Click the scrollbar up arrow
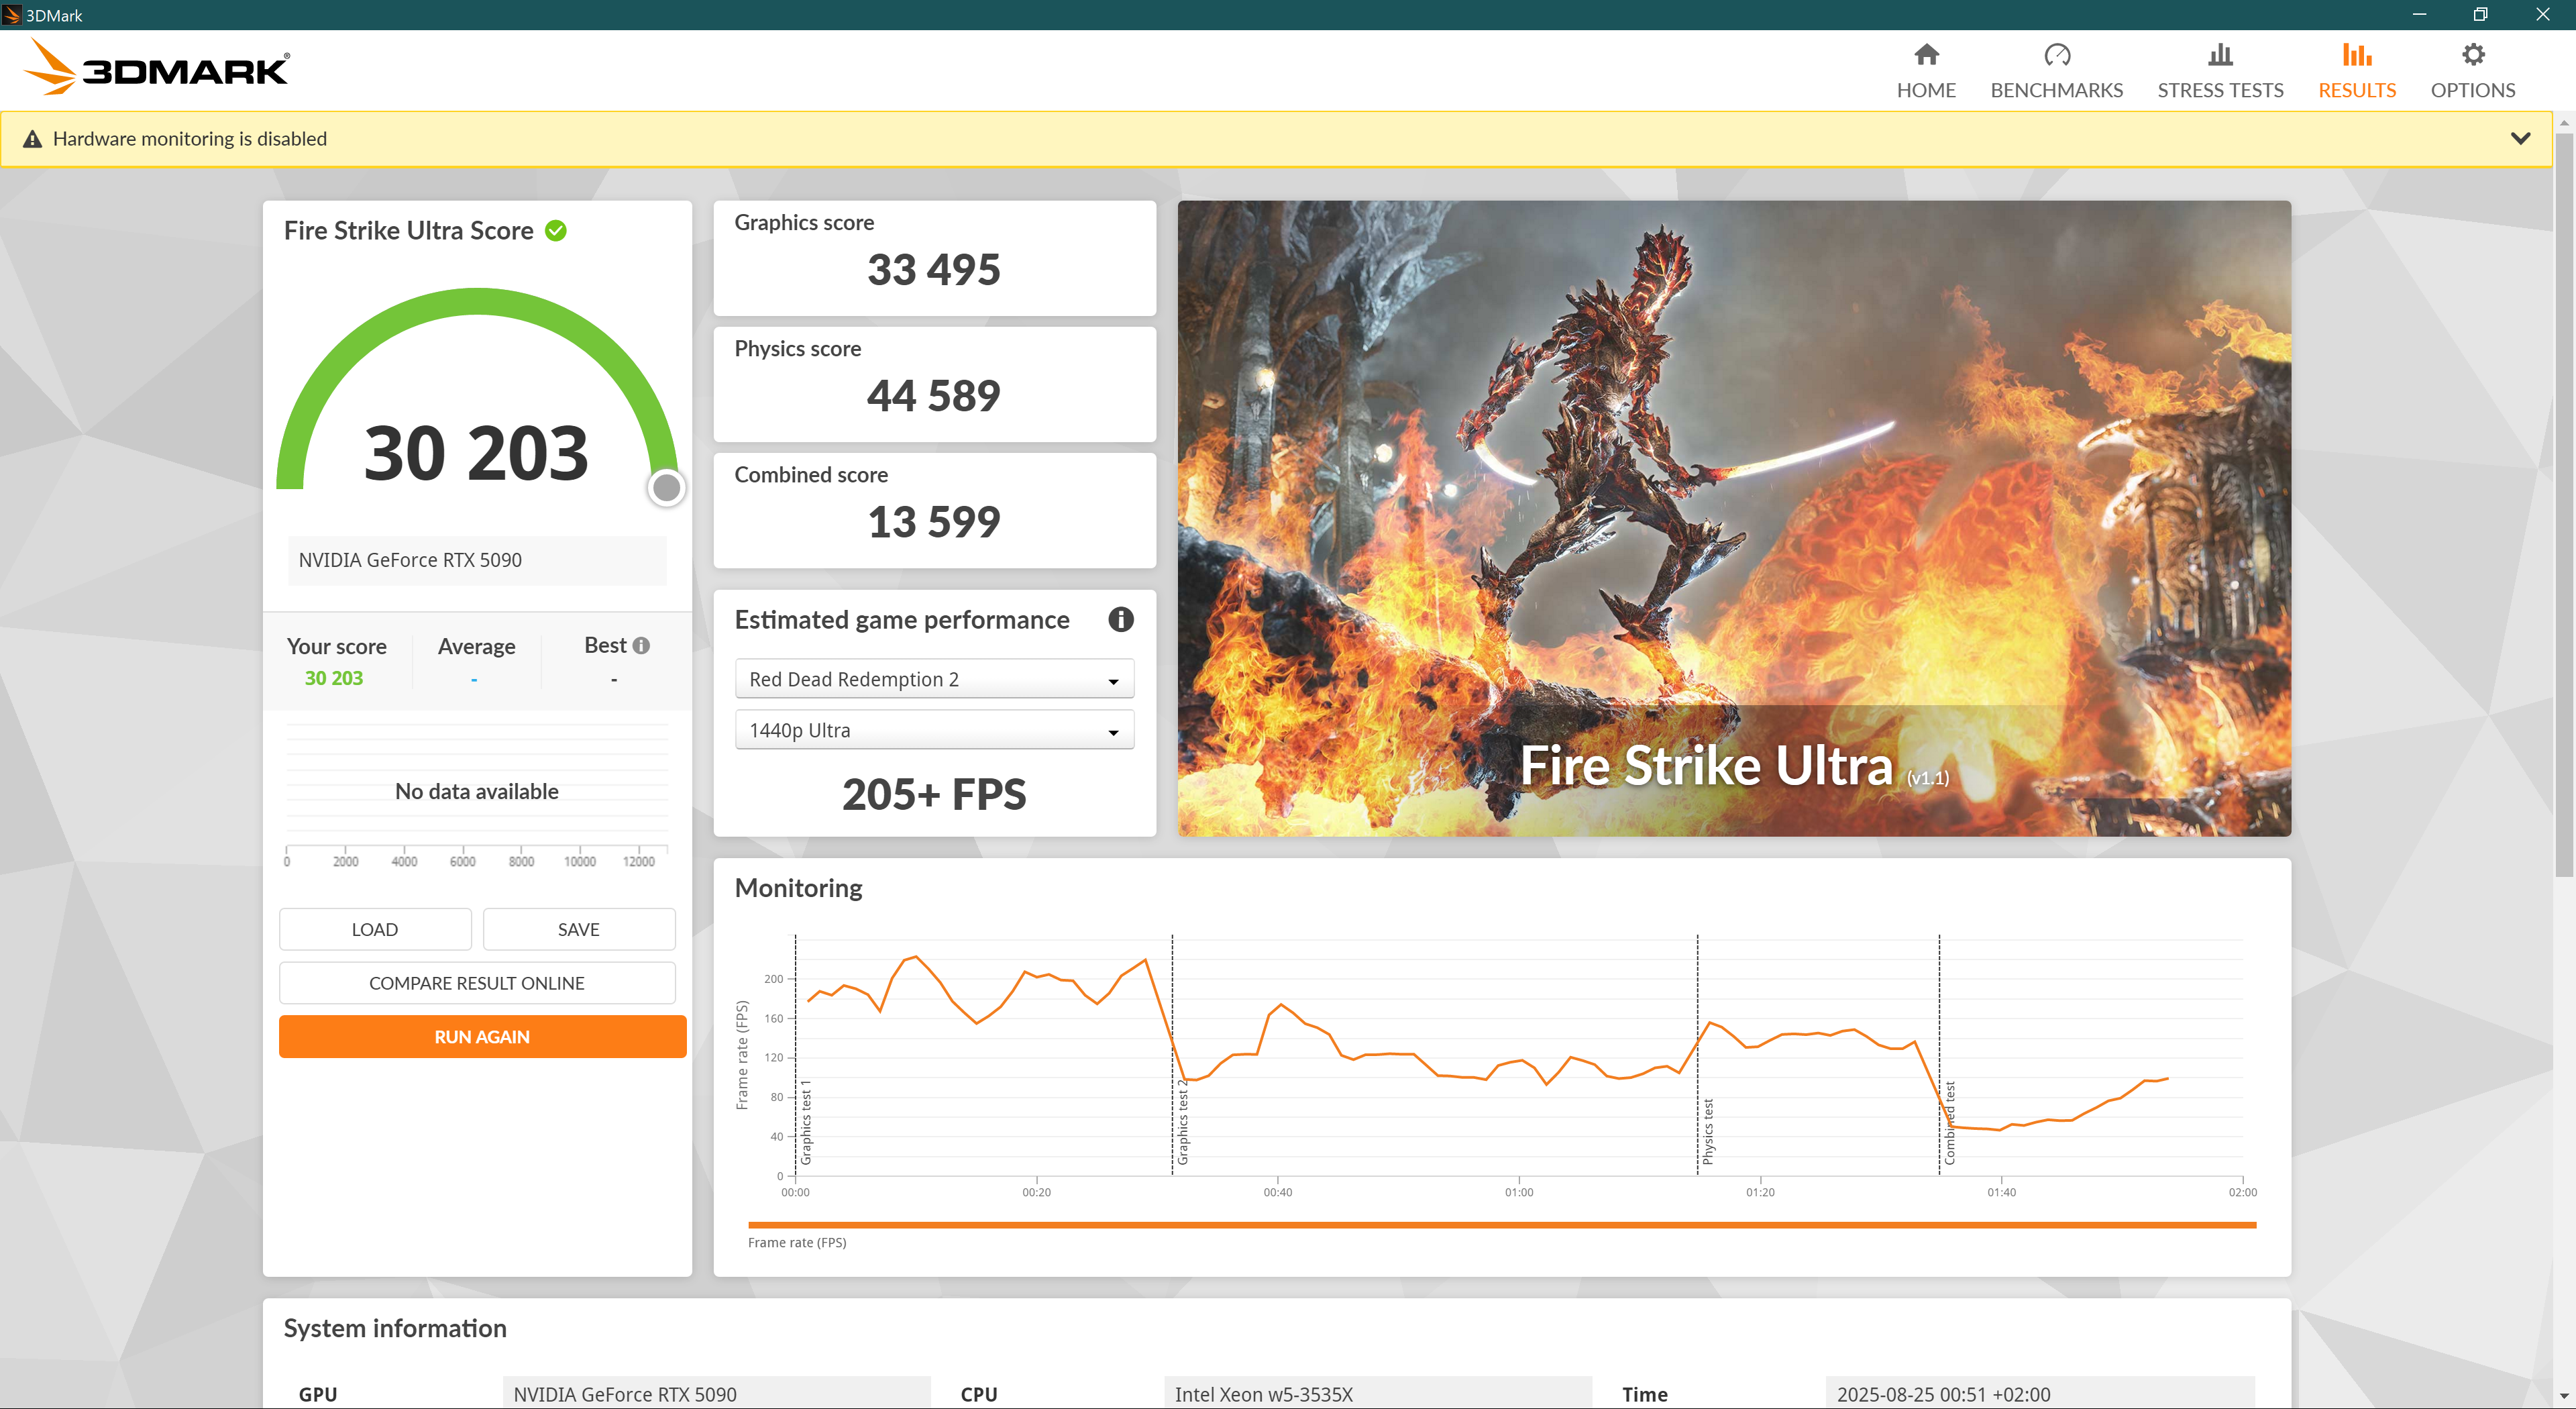 click(x=2563, y=122)
